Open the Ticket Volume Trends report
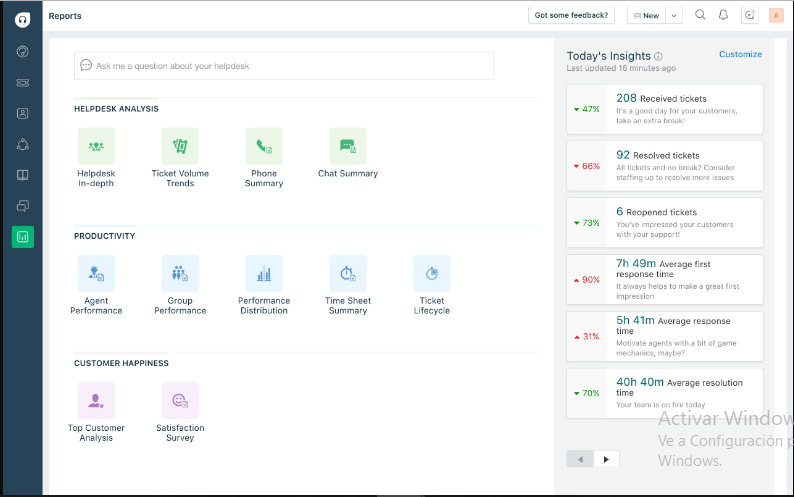 click(x=180, y=146)
